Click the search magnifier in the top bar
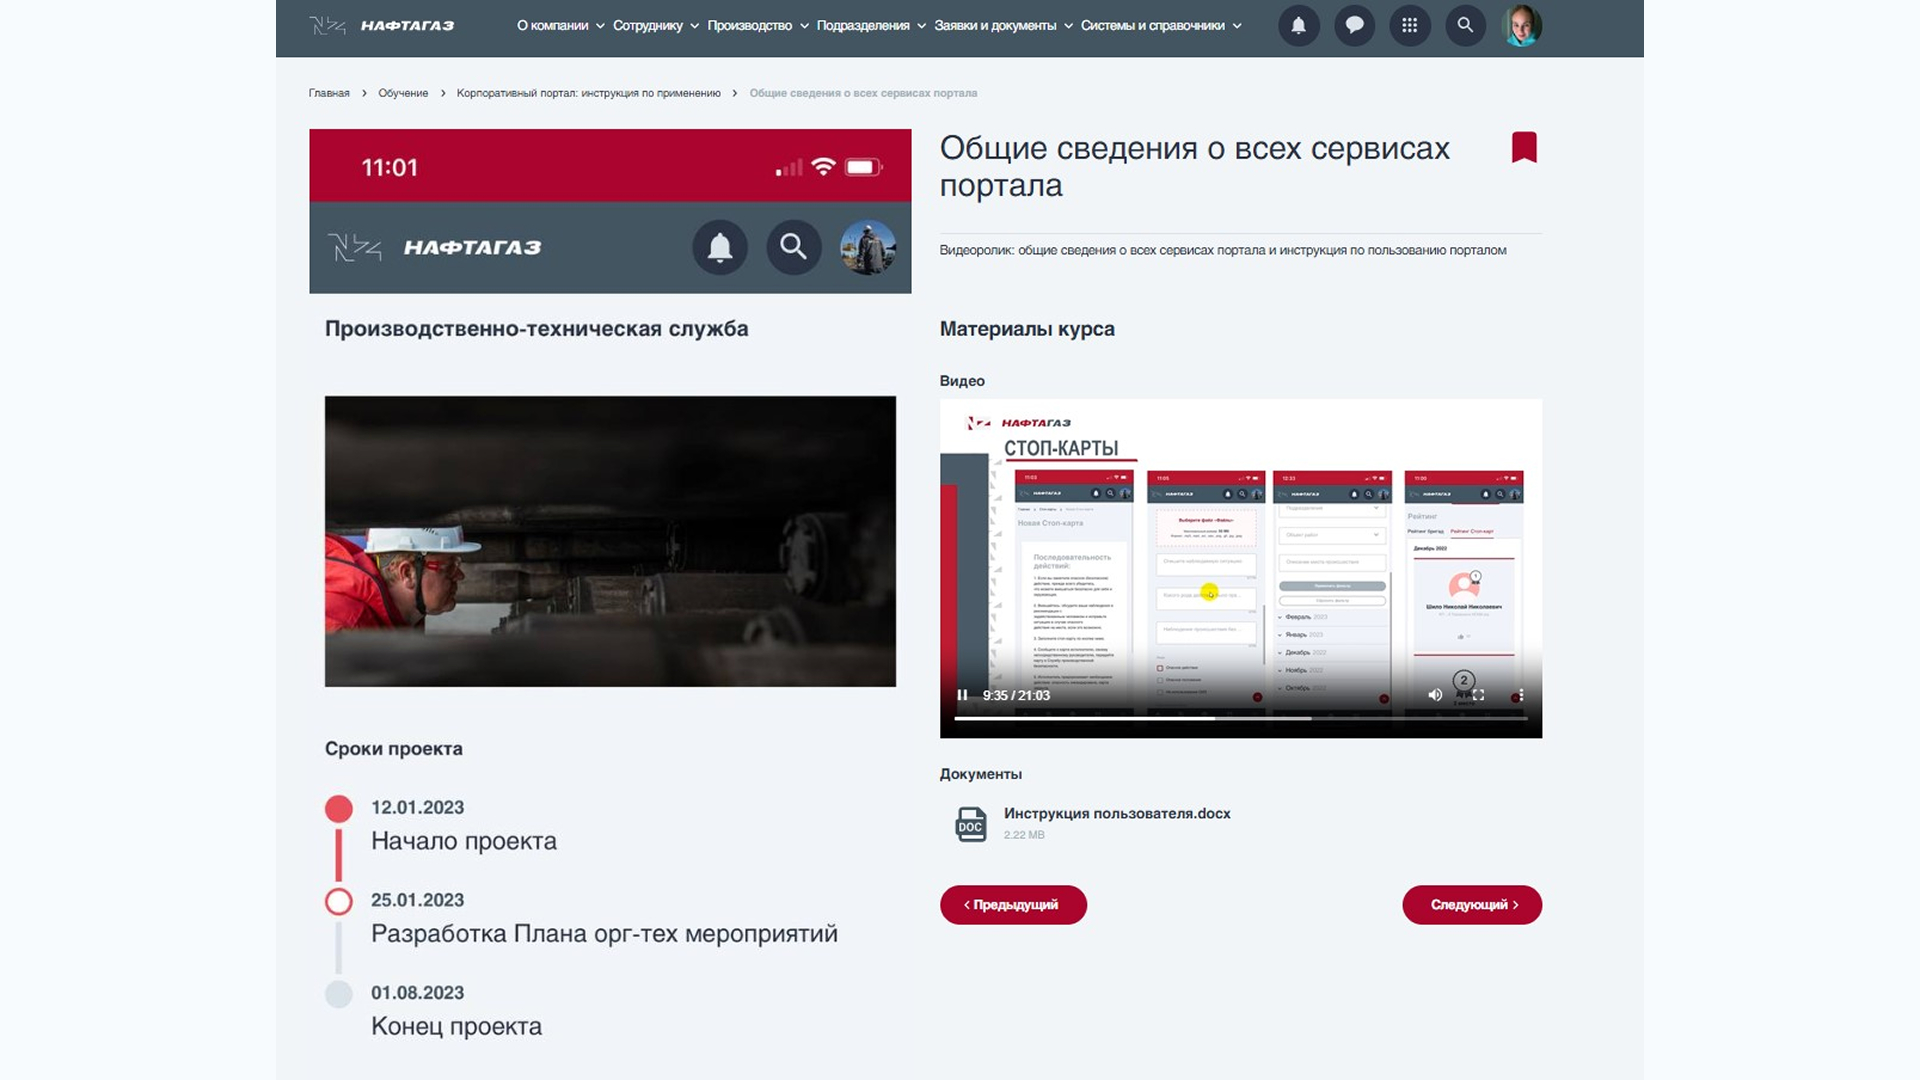Screen dimensions: 1920x1080 pyautogui.click(x=1465, y=25)
